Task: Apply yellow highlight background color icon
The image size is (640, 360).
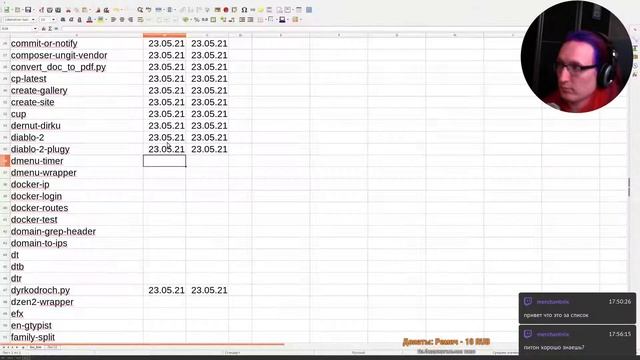Action: (x=100, y=20)
